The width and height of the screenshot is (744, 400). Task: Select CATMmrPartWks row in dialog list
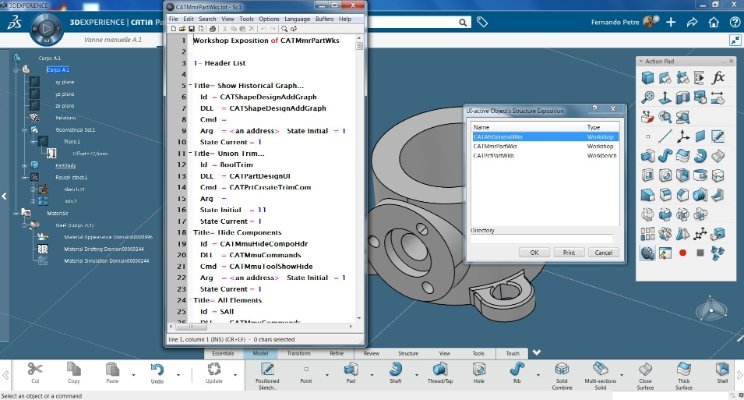pyautogui.click(x=545, y=146)
